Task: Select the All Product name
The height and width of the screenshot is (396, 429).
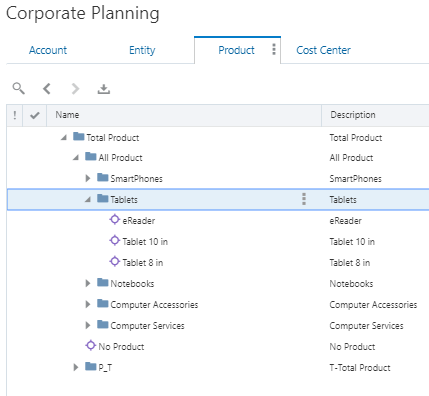Action: (x=120, y=158)
